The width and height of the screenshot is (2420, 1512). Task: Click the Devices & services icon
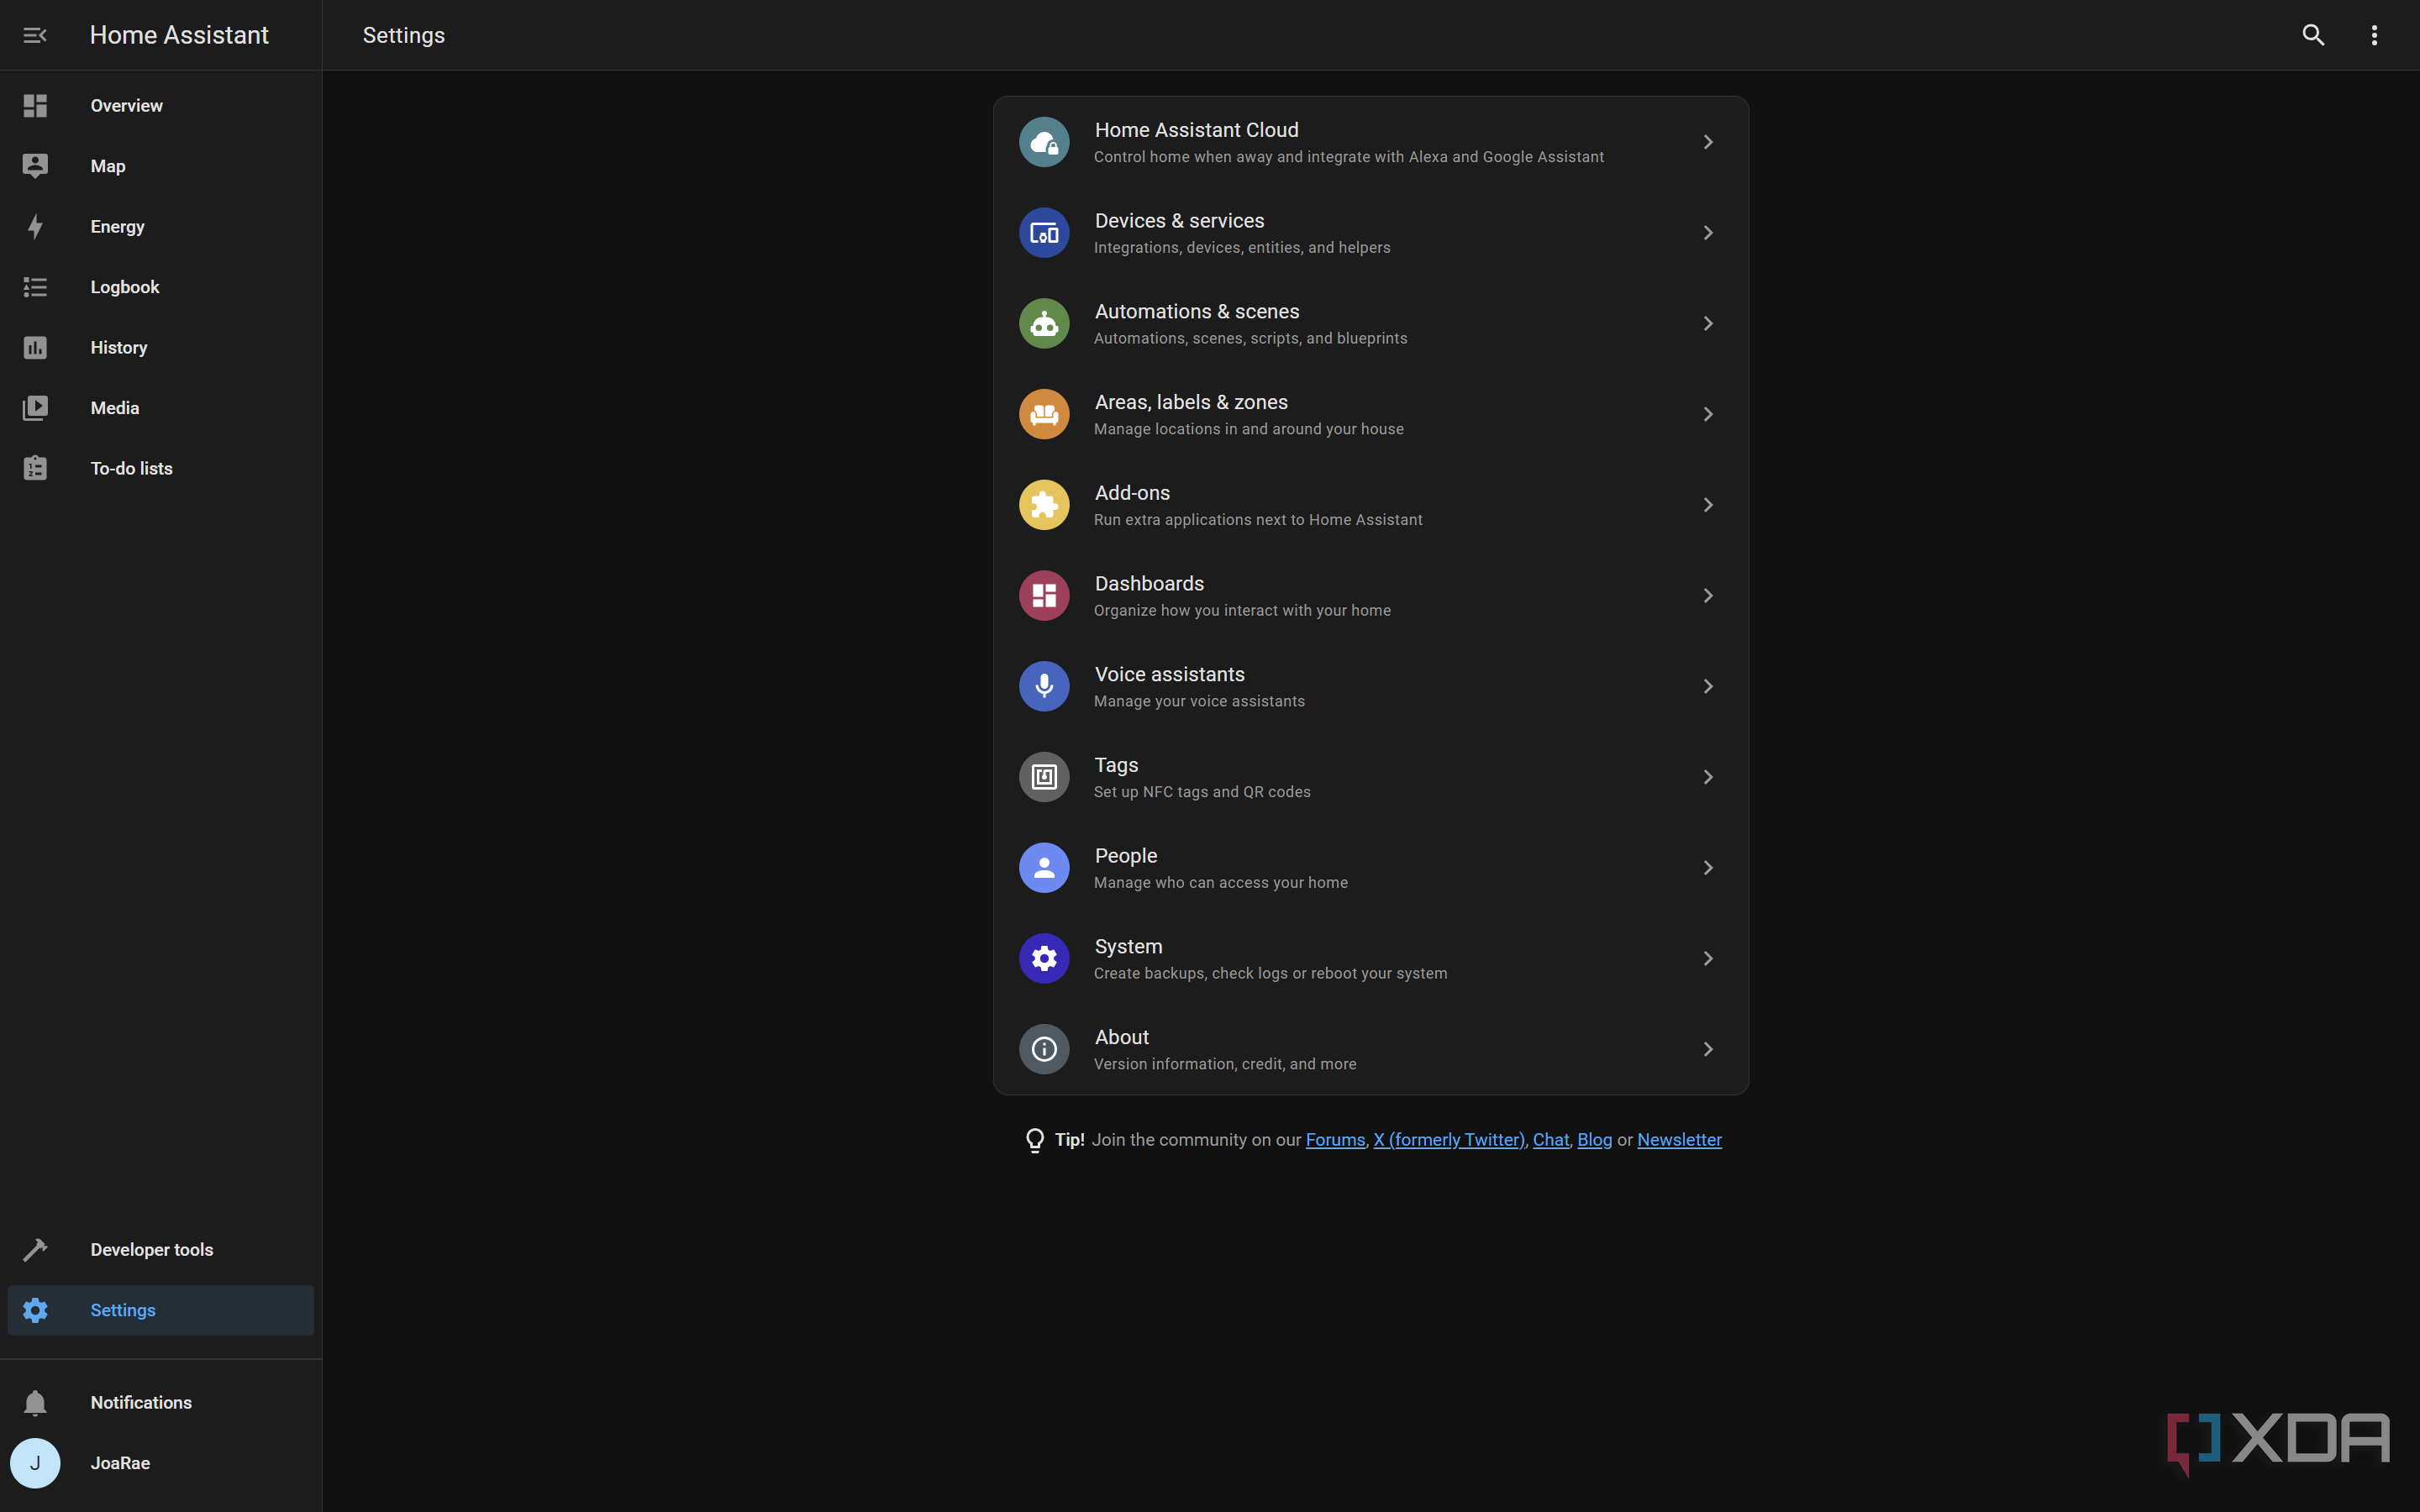[x=1044, y=233]
